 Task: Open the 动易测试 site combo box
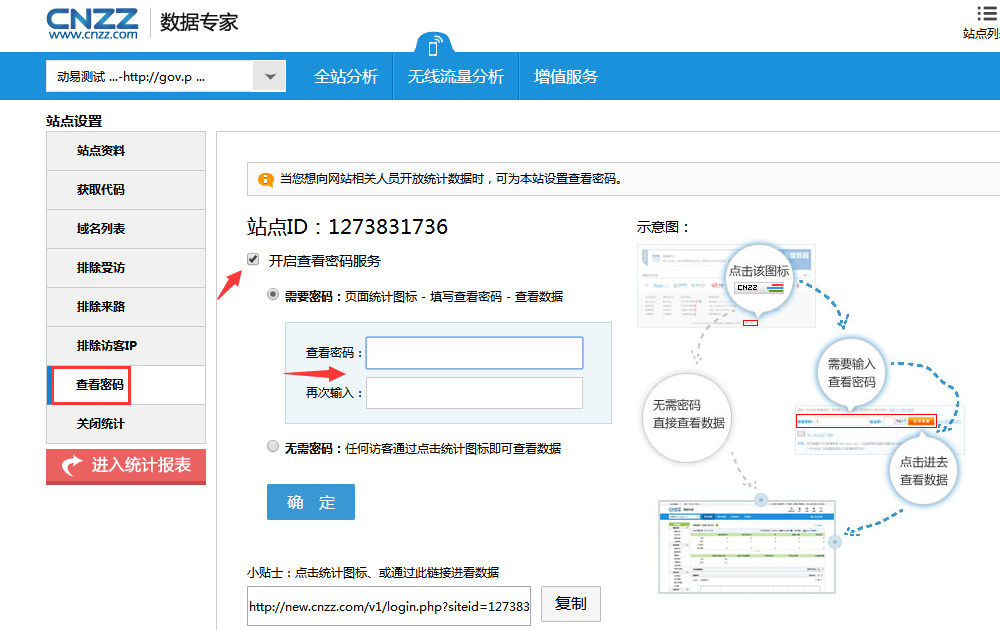(x=150, y=76)
